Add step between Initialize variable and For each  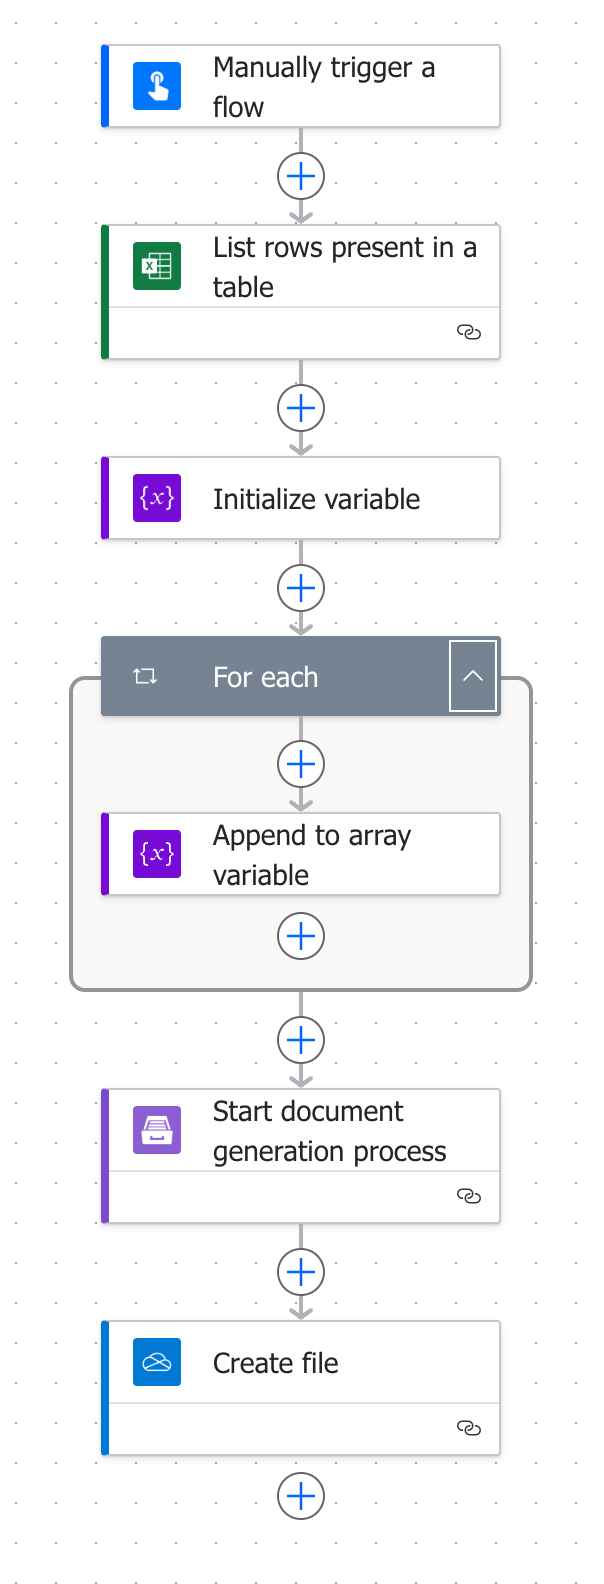tap(301, 588)
